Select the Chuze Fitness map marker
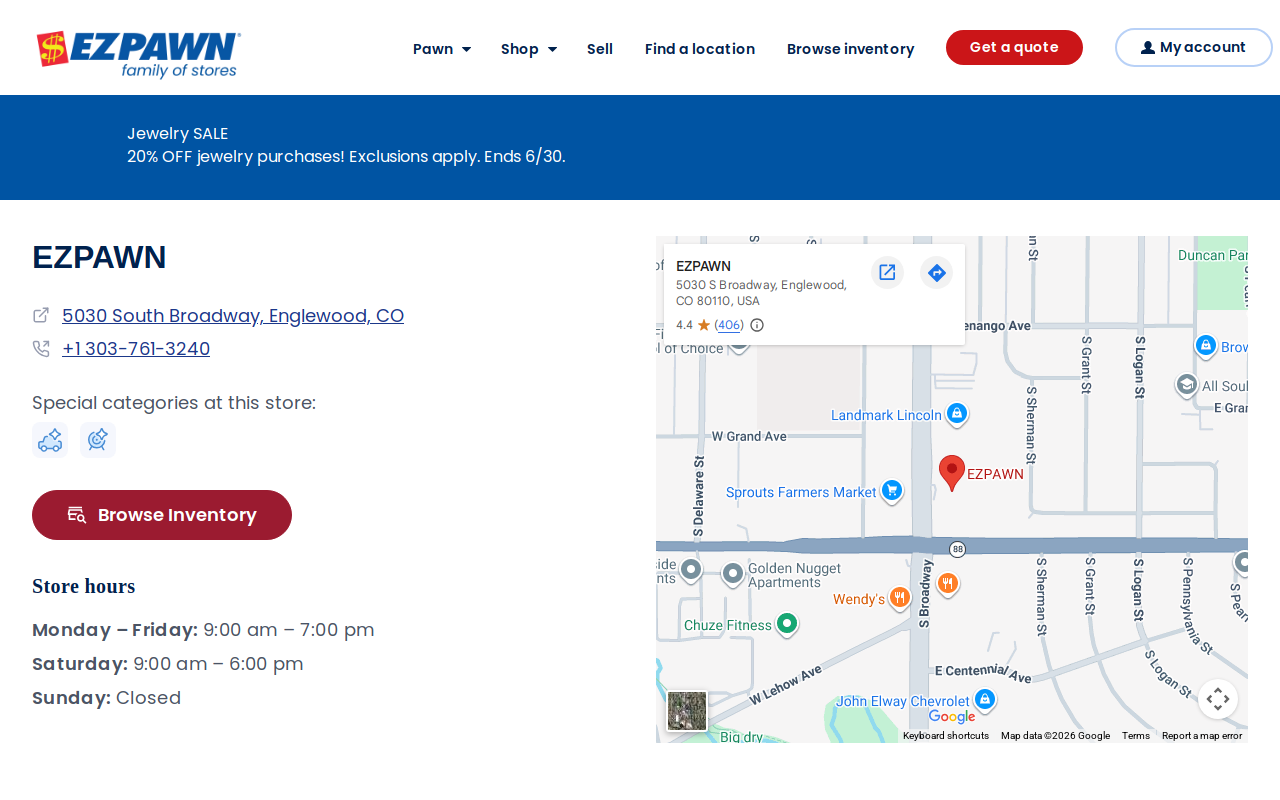Viewport: 1280px width, 800px height. pos(787,624)
